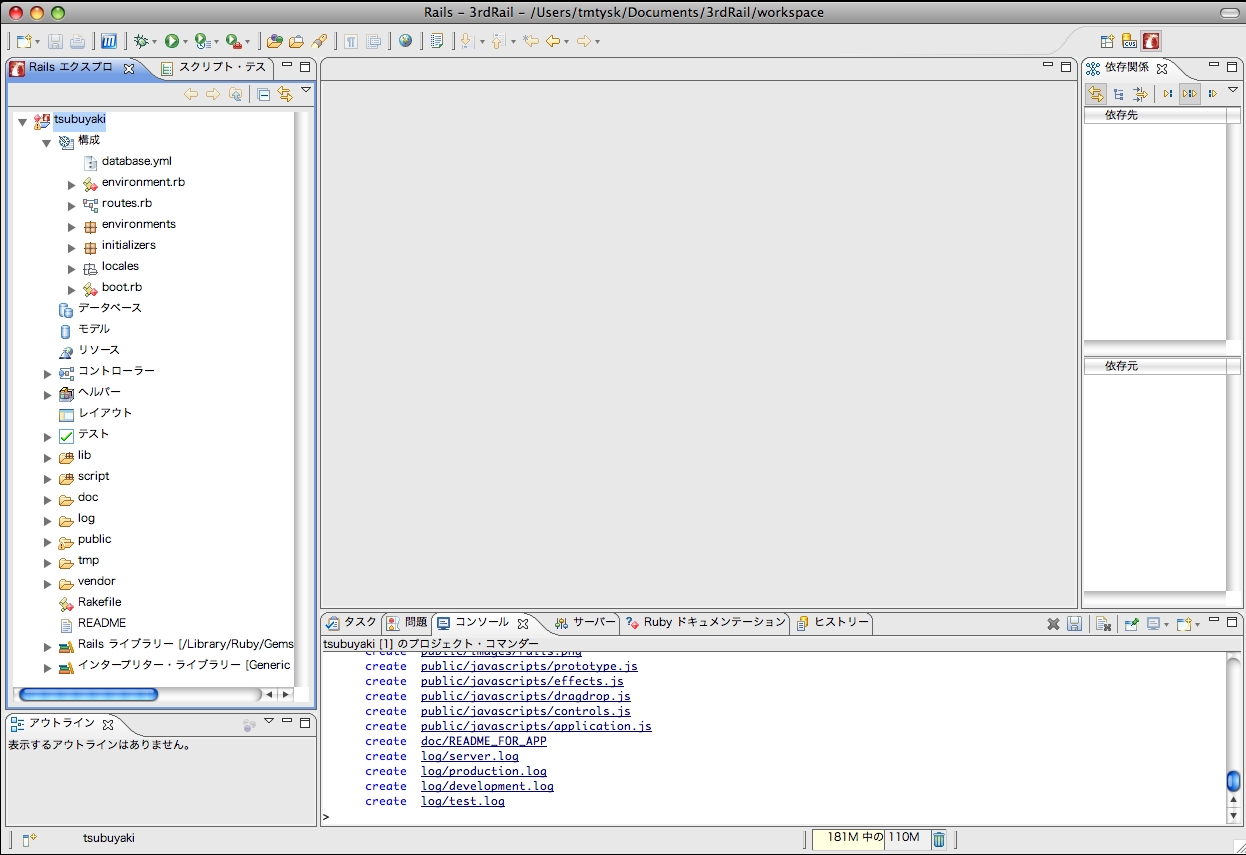1246x855 pixels.
Task: Collapse the 構成 folder
Action: tap(46, 143)
